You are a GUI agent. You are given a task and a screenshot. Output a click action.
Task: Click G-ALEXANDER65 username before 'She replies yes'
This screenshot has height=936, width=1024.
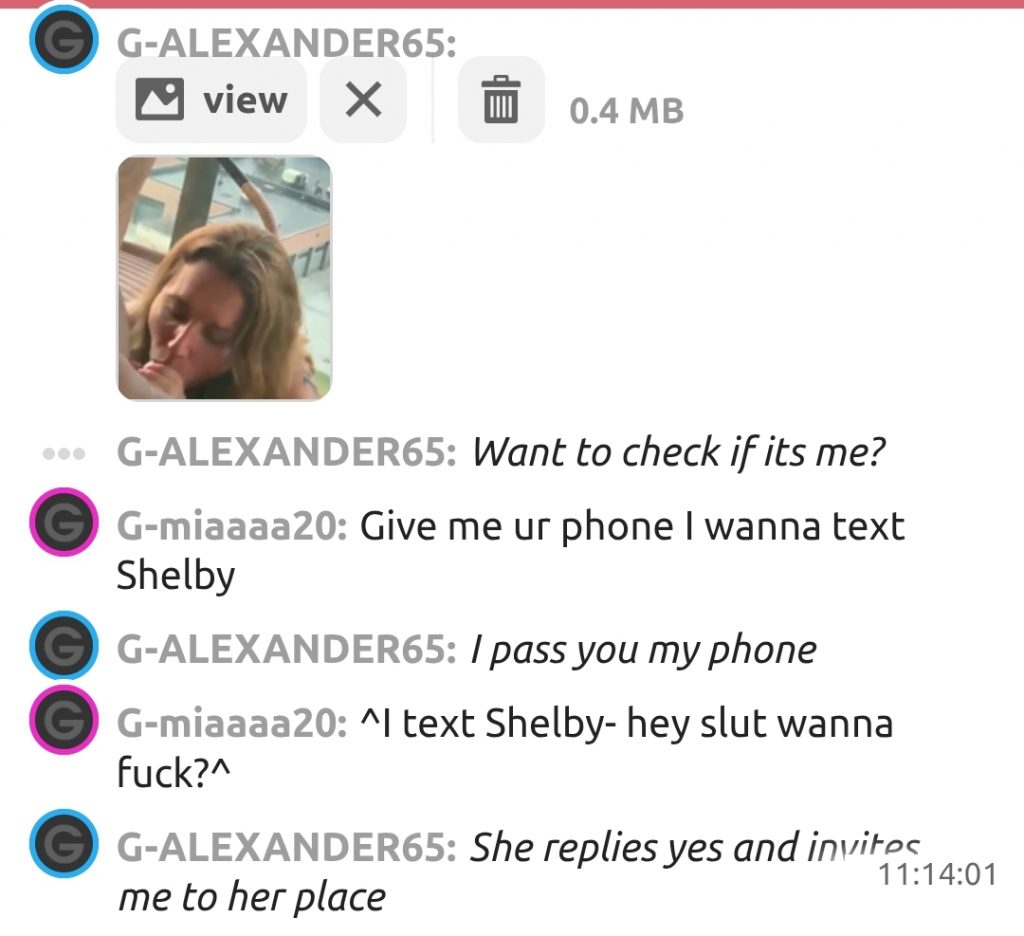286,847
